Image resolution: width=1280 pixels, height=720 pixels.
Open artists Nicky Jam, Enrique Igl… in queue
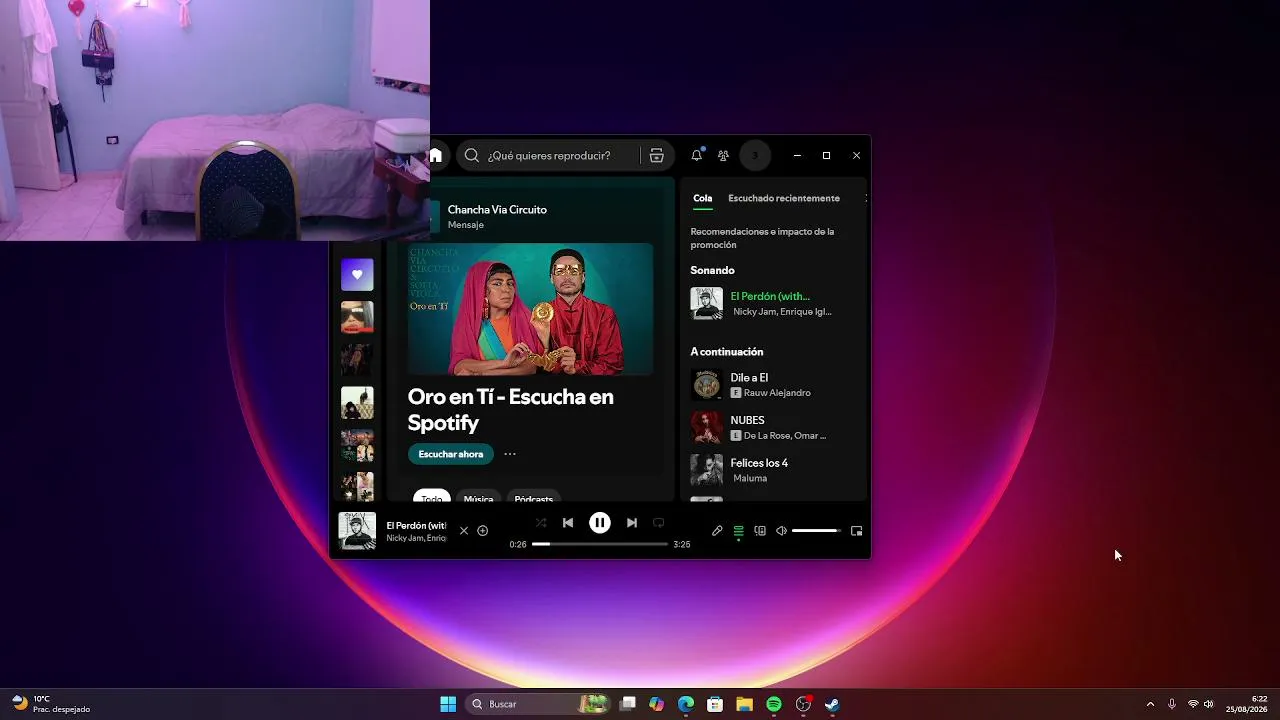pos(782,312)
